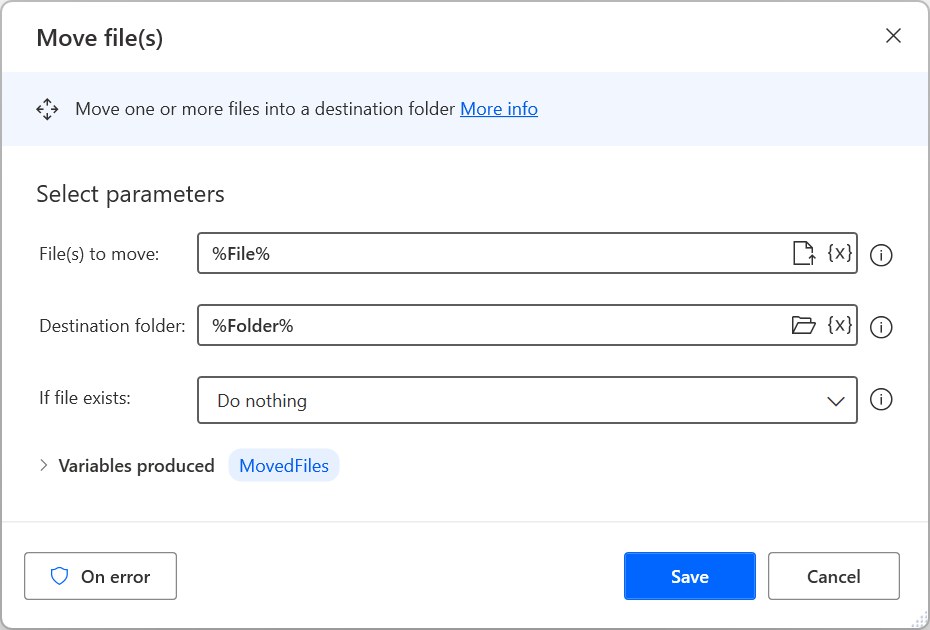Click the move files icon in the banner

click(47, 108)
